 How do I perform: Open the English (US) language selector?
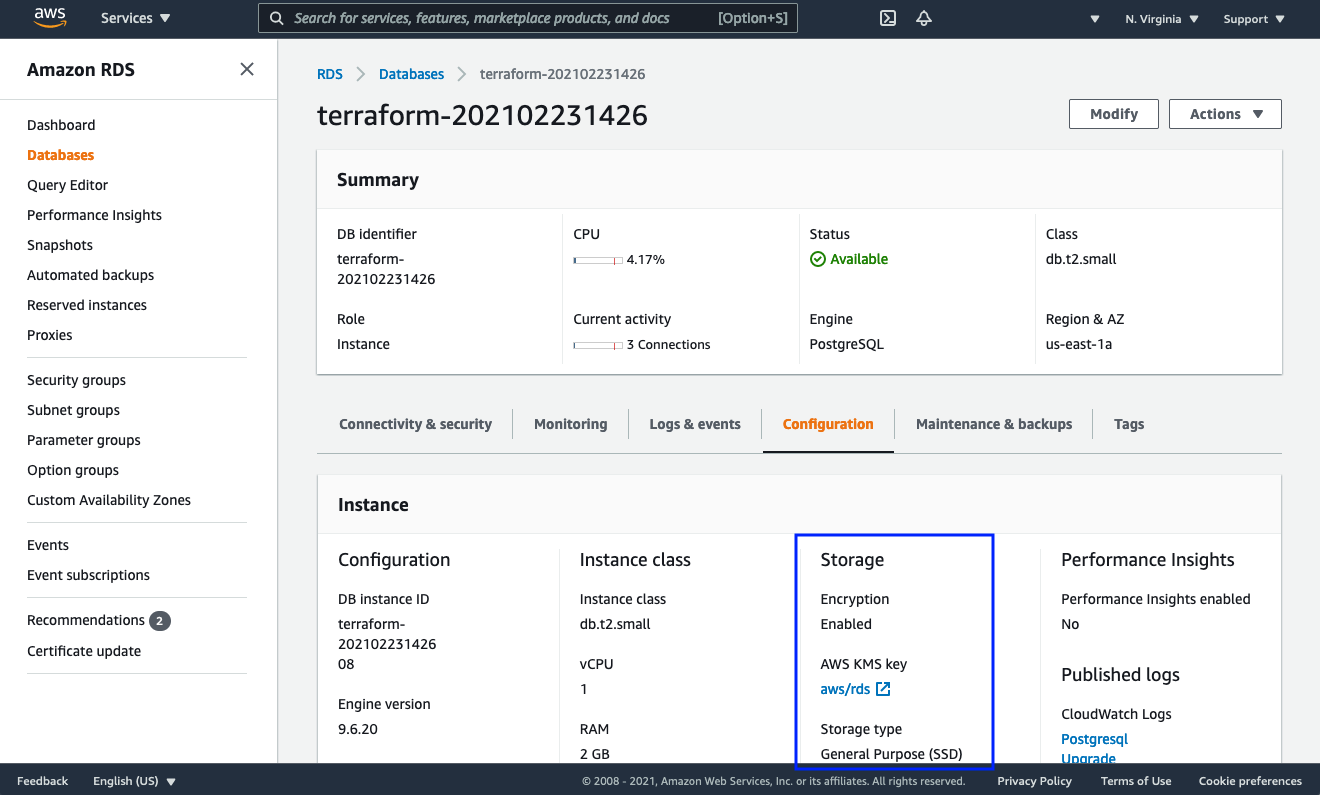134,781
